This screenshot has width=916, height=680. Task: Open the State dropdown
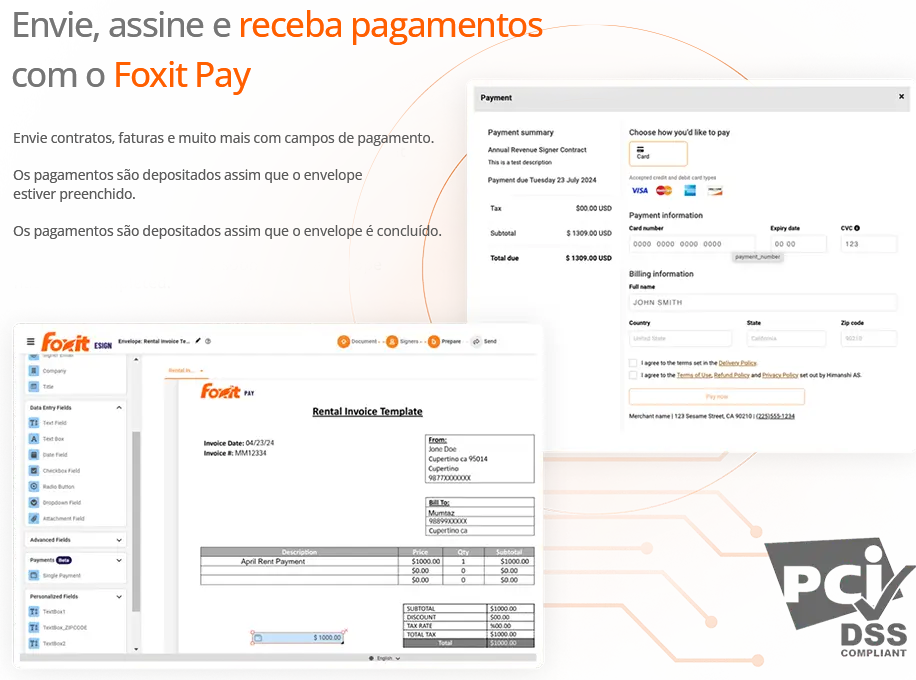click(x=786, y=338)
